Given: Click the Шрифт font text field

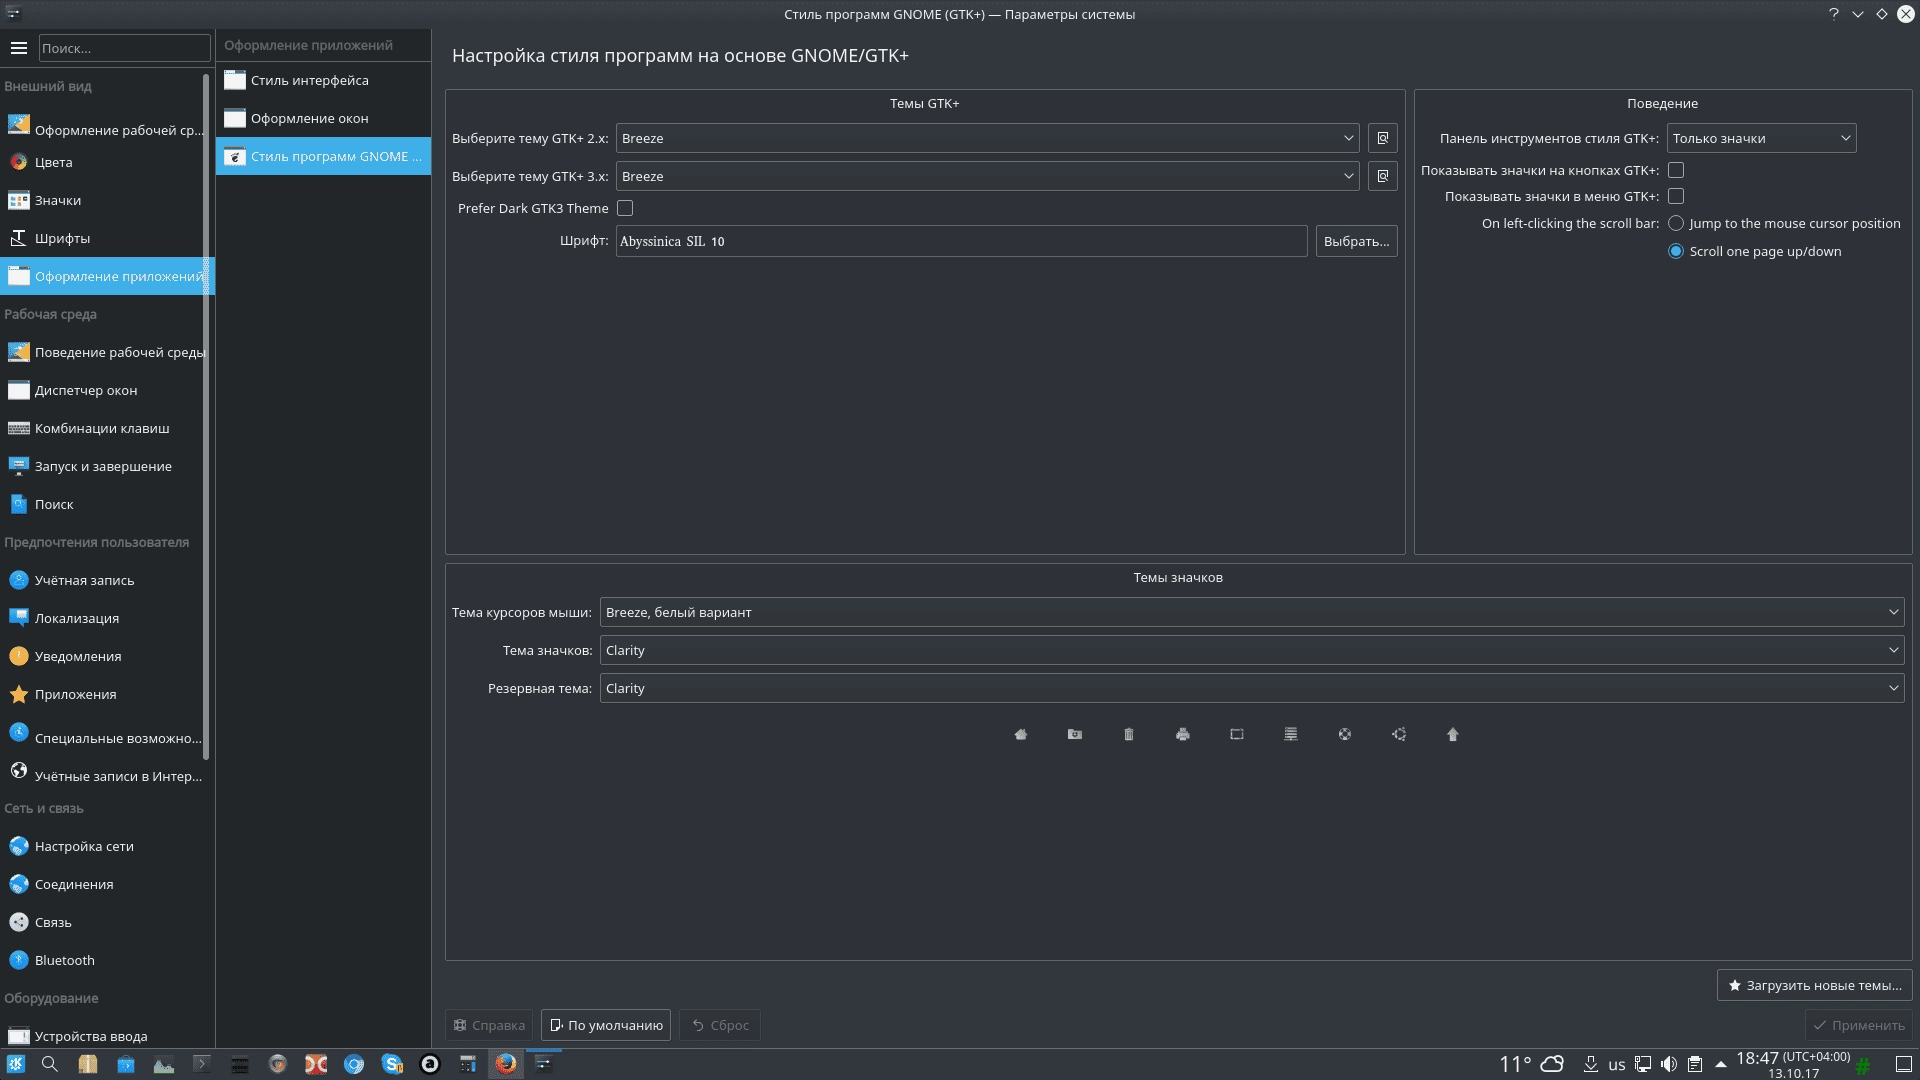Looking at the screenshot, I should pyautogui.click(x=961, y=241).
